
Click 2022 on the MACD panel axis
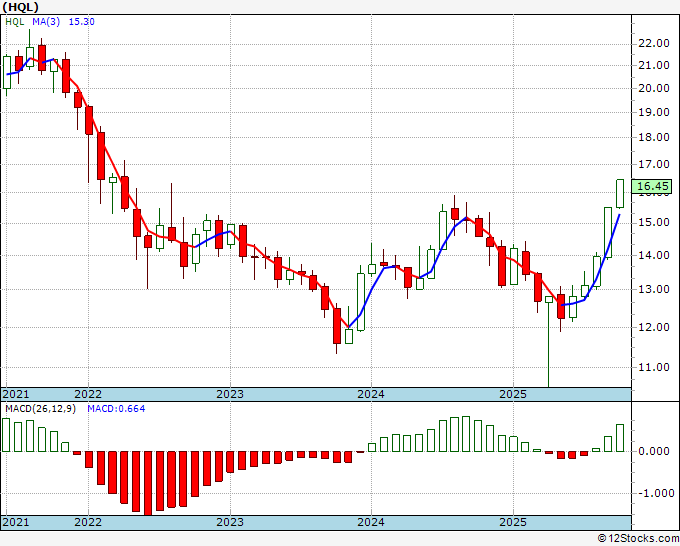(x=88, y=522)
